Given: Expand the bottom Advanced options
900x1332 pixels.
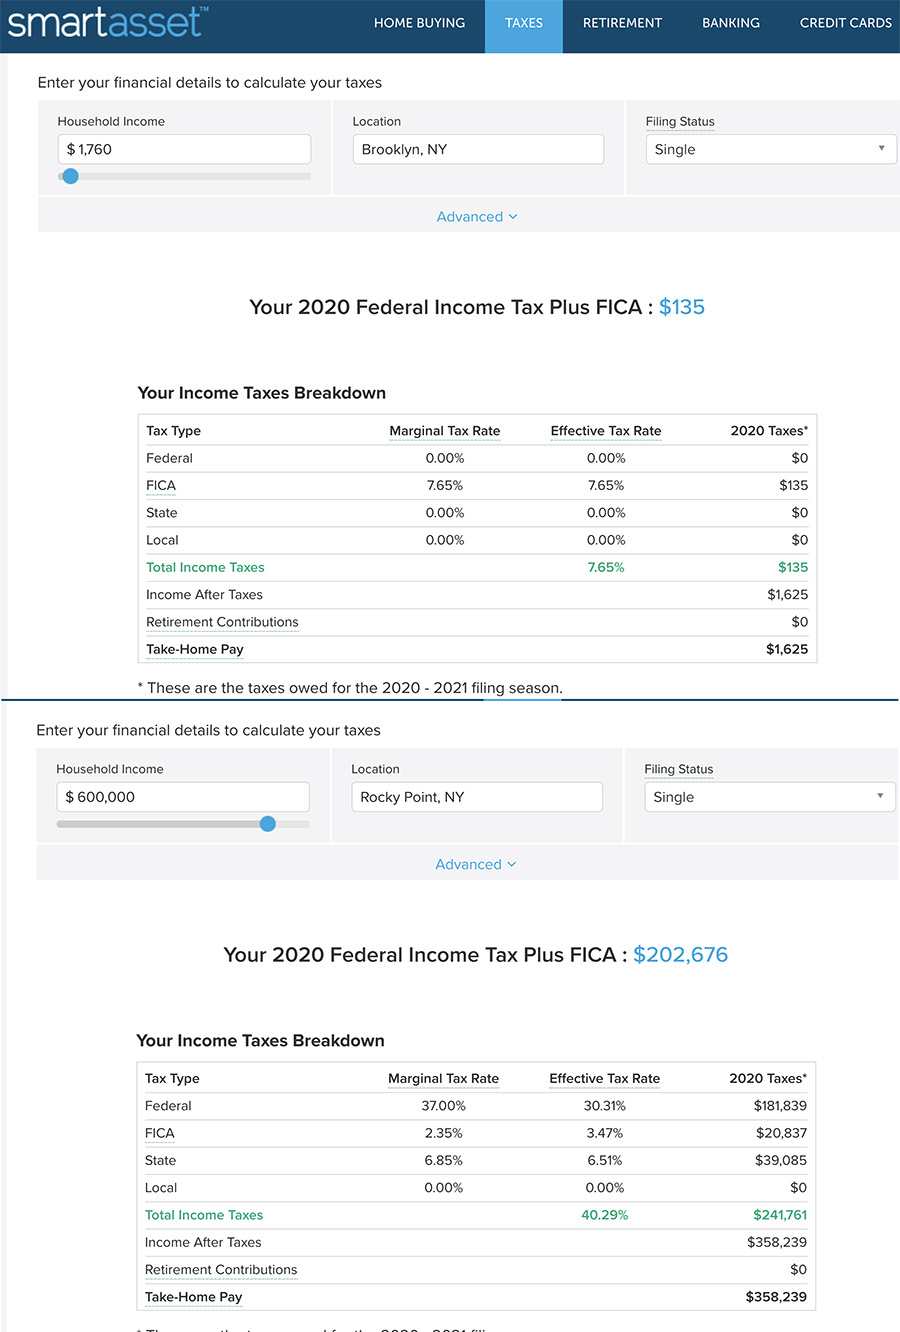Looking at the screenshot, I should pyautogui.click(x=476, y=864).
